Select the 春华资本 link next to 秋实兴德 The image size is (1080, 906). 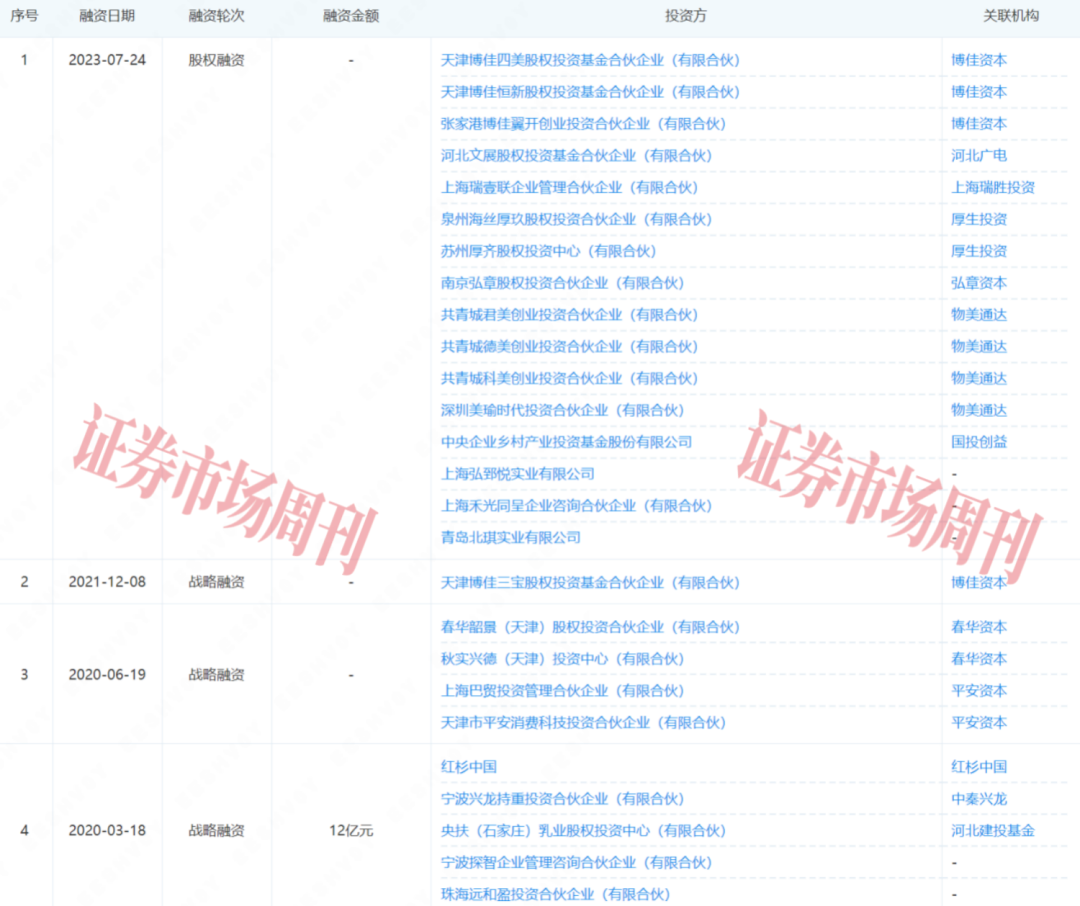click(978, 659)
